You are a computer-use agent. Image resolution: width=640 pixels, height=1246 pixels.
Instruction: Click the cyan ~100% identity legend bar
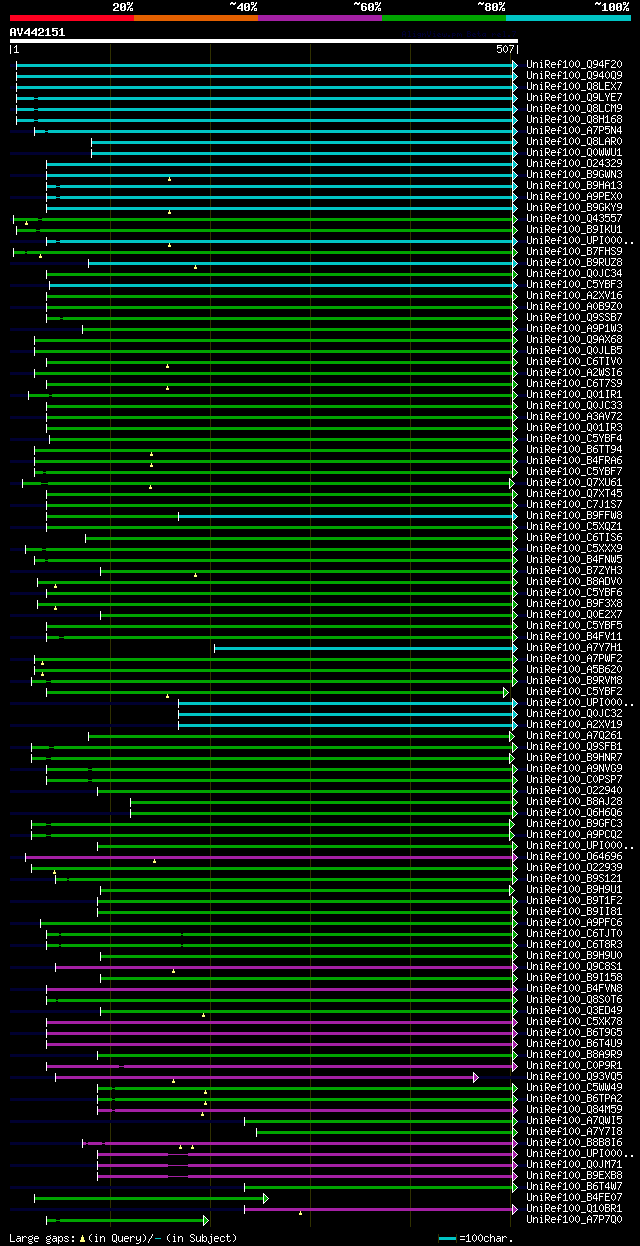click(x=568, y=17)
